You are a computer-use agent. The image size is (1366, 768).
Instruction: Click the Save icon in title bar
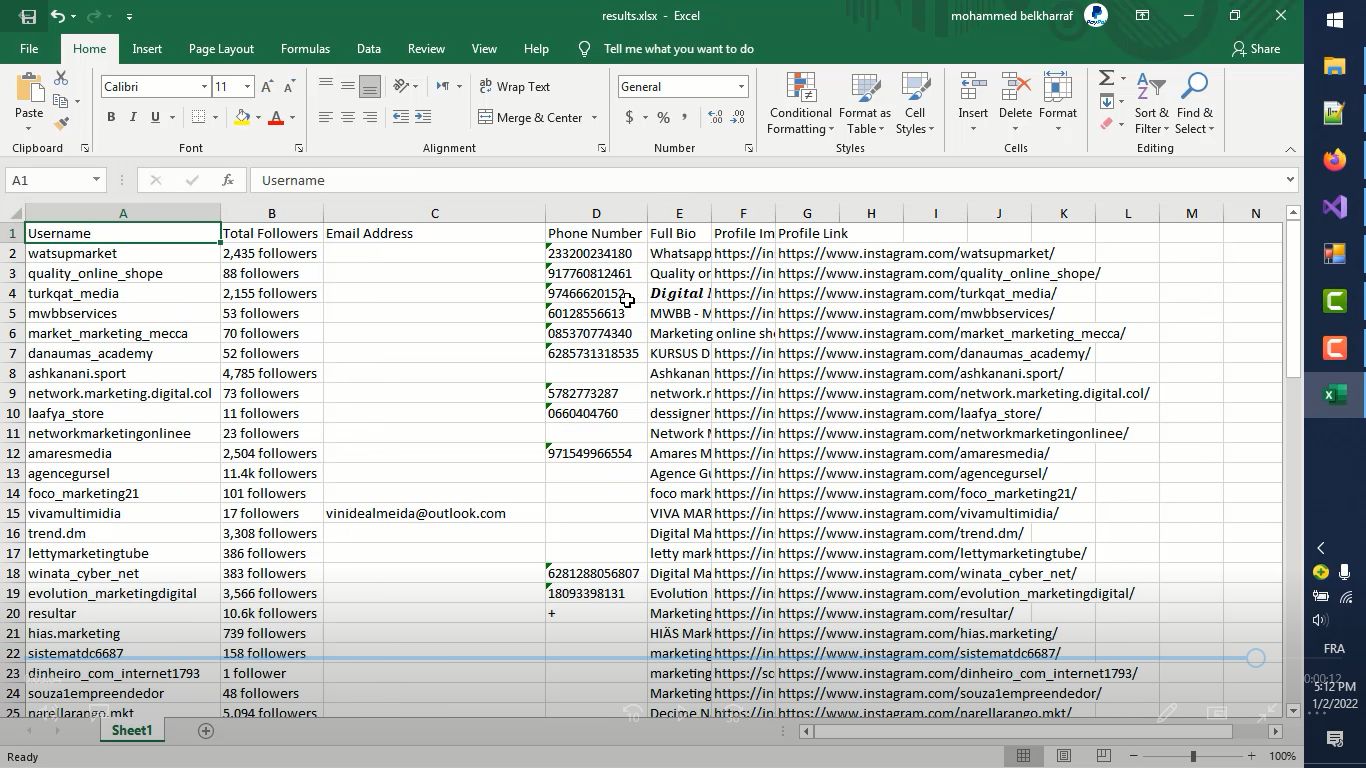click(x=28, y=16)
